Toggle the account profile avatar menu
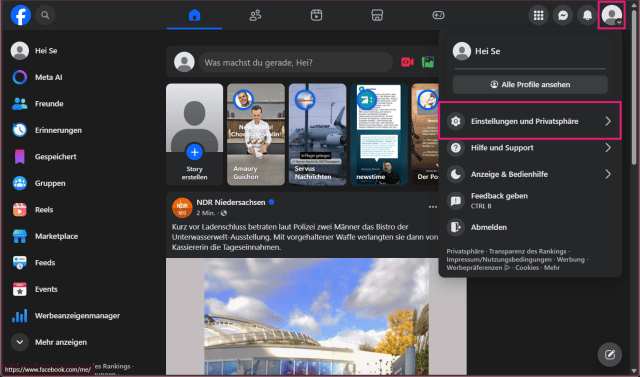Screen dimensions: 640x377 click(x=611, y=15)
